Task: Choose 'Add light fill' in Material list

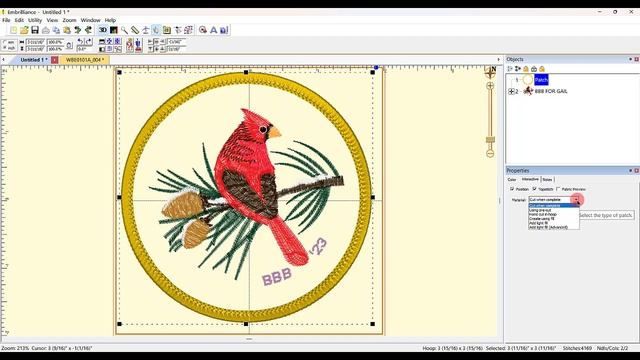Action: point(554,223)
